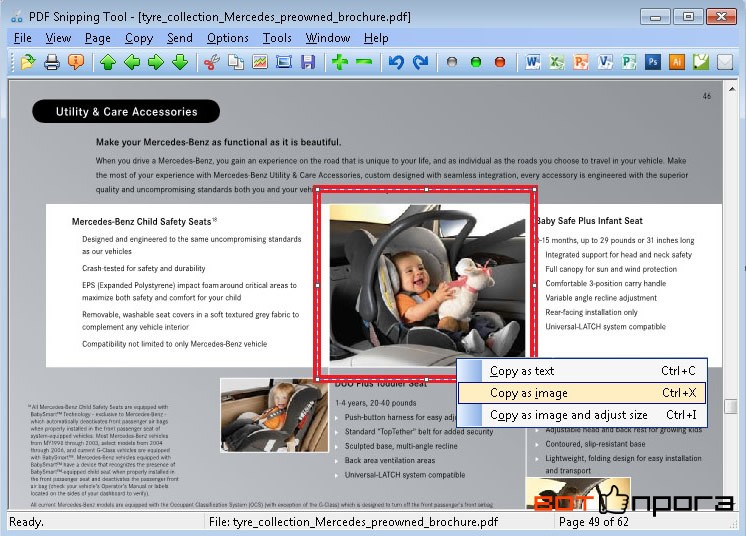746x536 pixels.
Task: Click the vertical scrollbar up arrow
Action: pyautogui.click(x=732, y=89)
